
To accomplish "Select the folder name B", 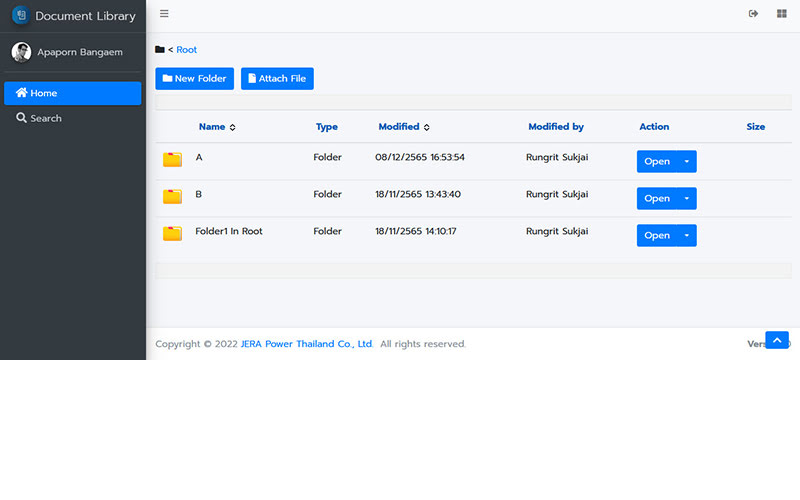I will [198, 194].
